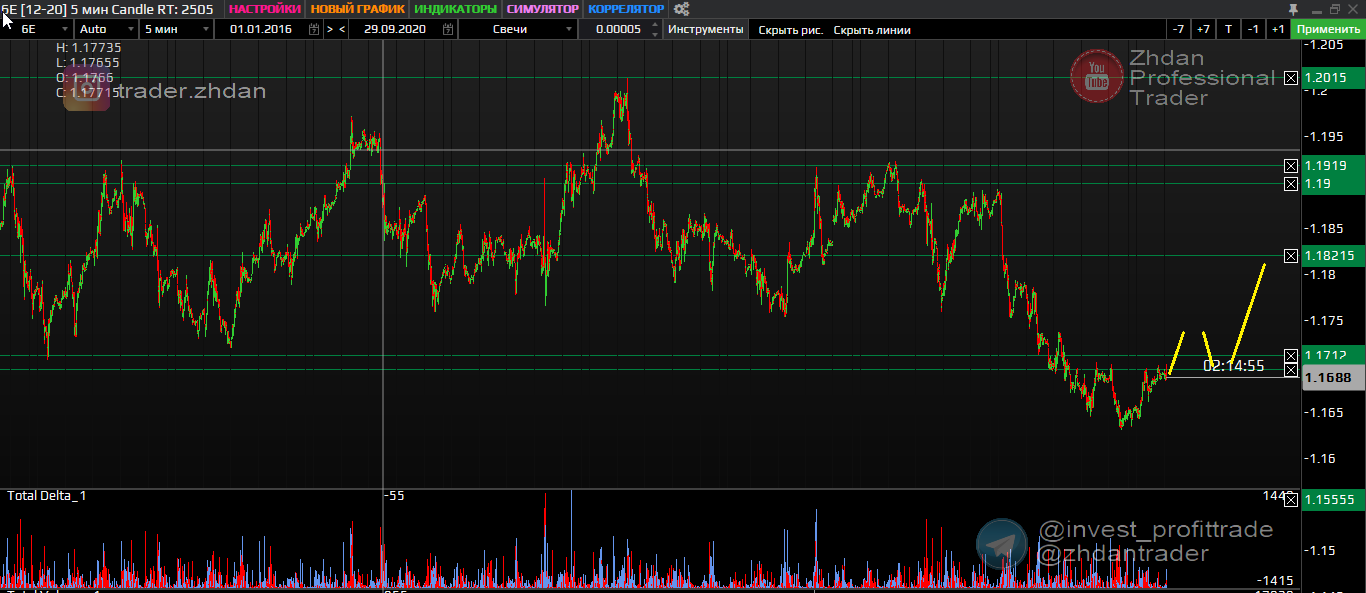The width and height of the screenshot is (1366, 593).
Task: Remove the 1.2015 level line
Action: click(1291, 78)
